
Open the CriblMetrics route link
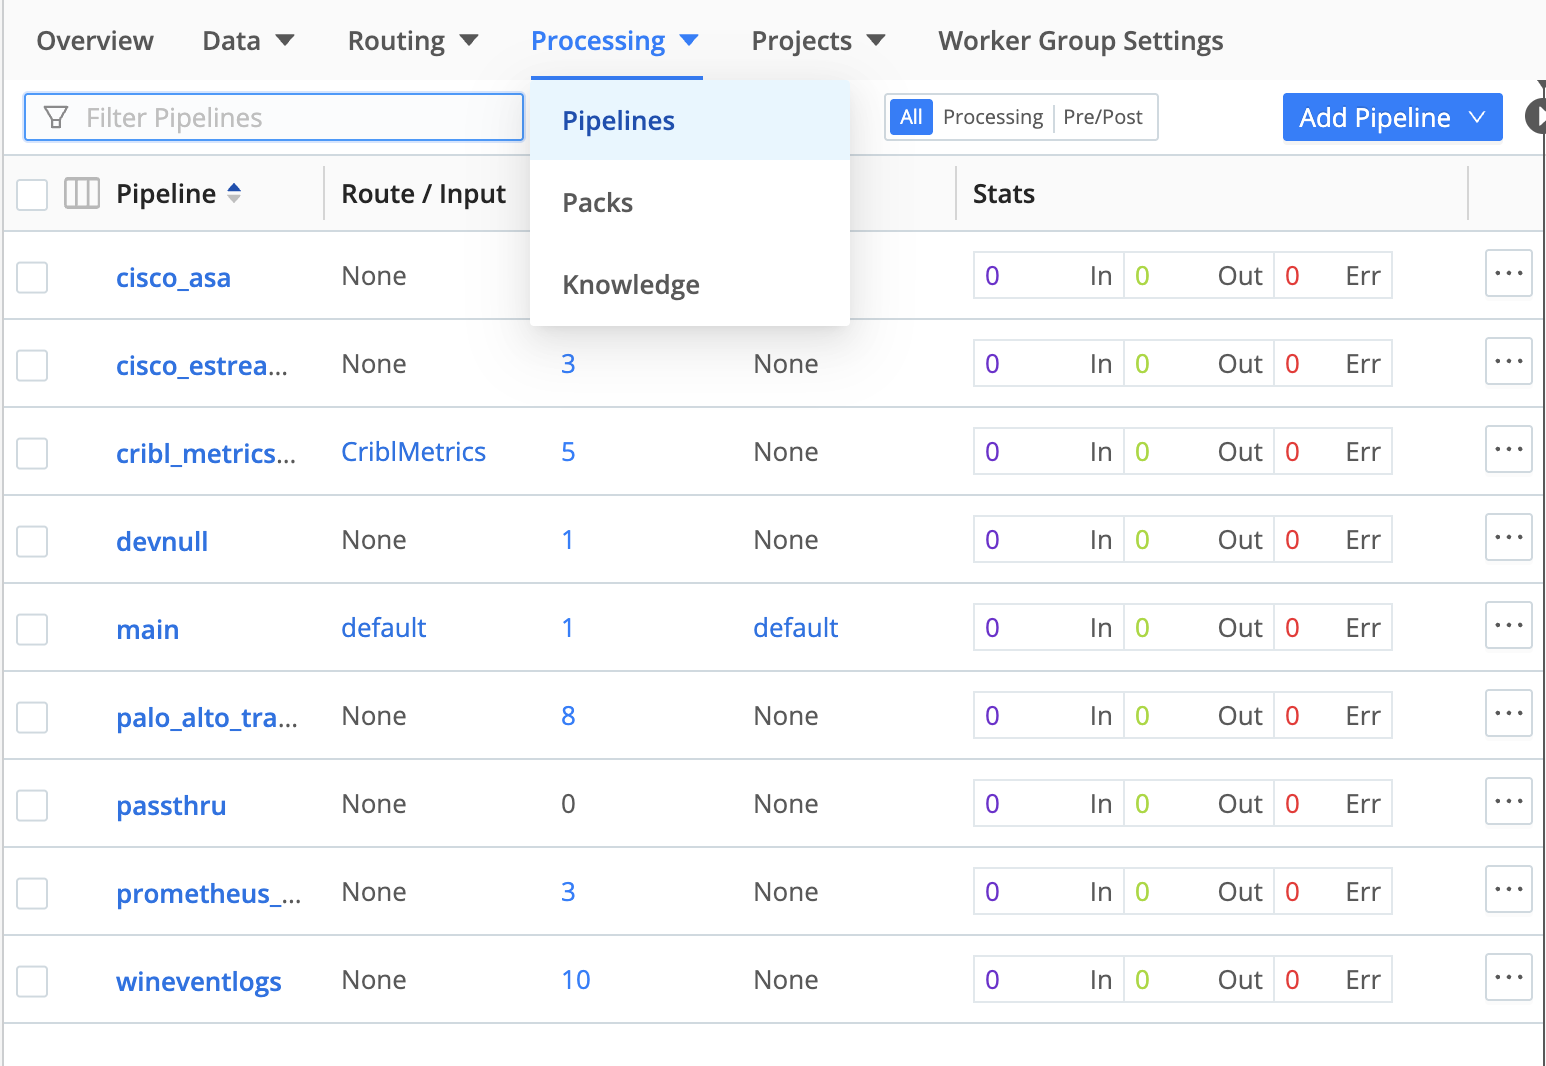413,451
